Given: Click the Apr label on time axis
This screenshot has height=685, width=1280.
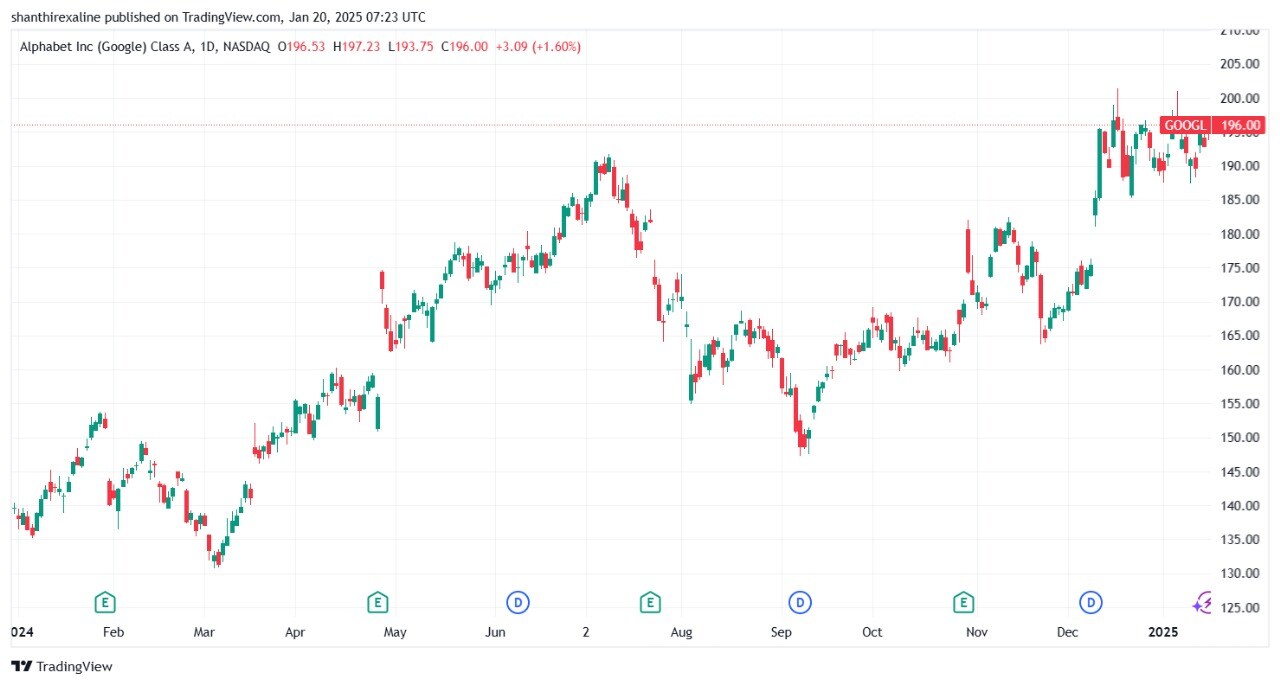Looking at the screenshot, I should point(295,632).
